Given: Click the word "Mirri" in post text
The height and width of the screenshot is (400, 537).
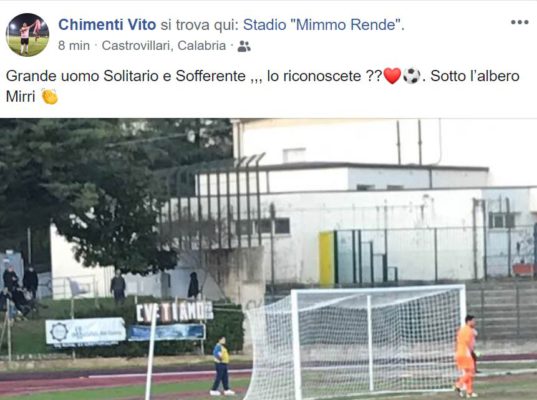Looking at the screenshot, I should tap(21, 97).
